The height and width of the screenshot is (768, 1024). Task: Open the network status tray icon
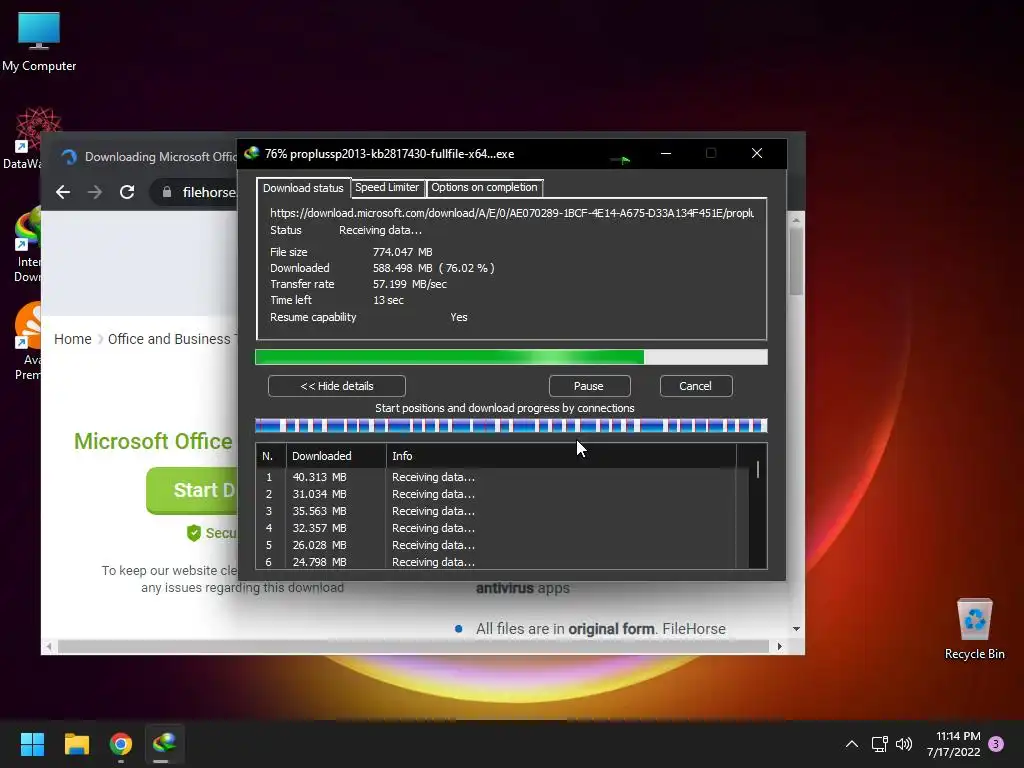tap(879, 744)
